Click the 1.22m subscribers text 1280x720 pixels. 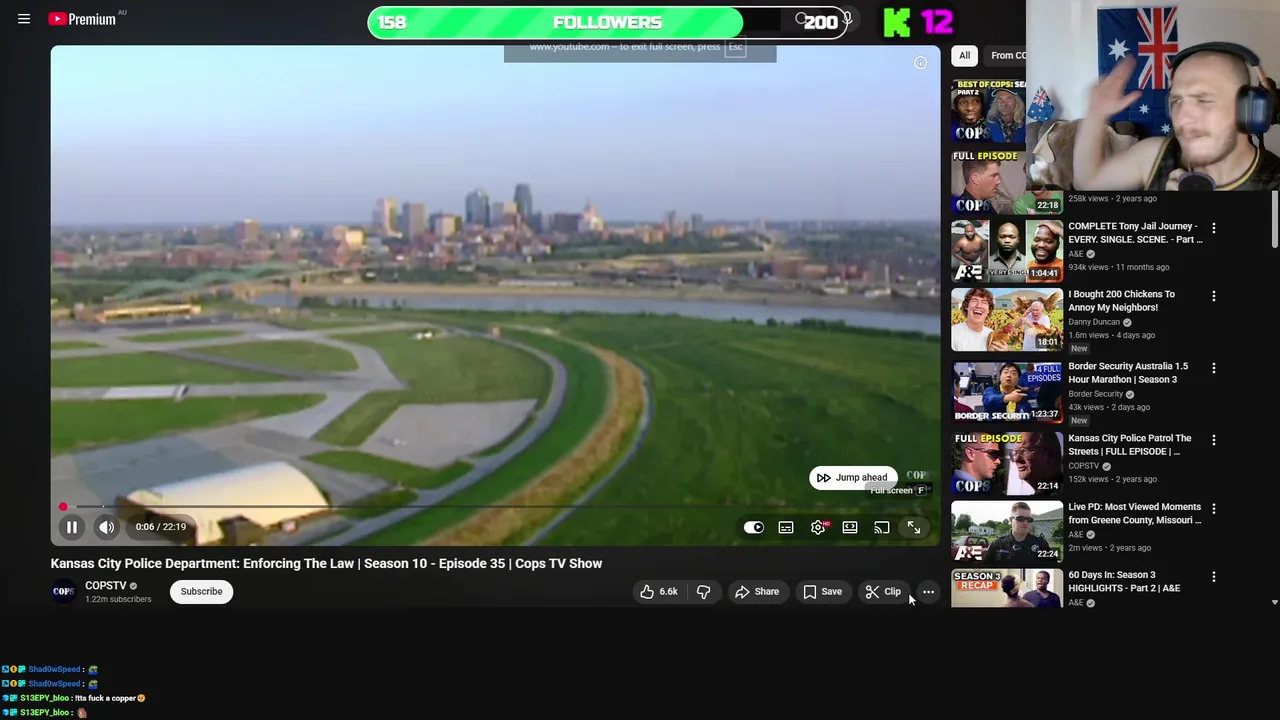[118, 600]
